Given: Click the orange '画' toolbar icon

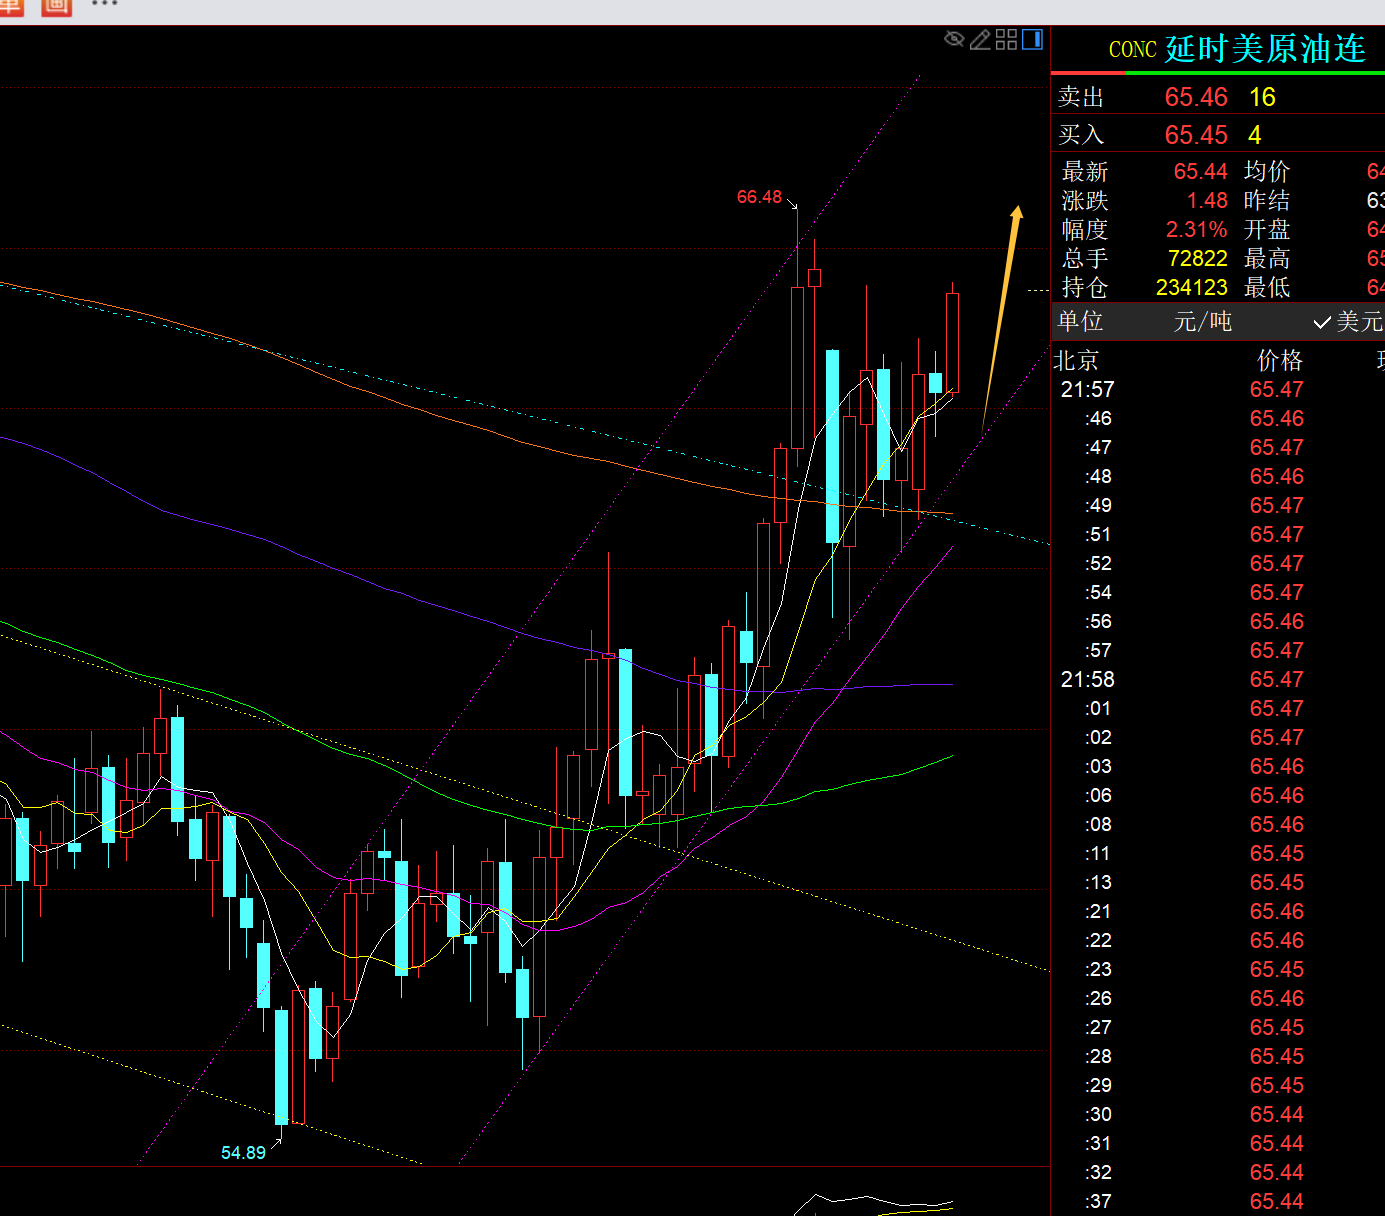Looking at the screenshot, I should [56, 6].
